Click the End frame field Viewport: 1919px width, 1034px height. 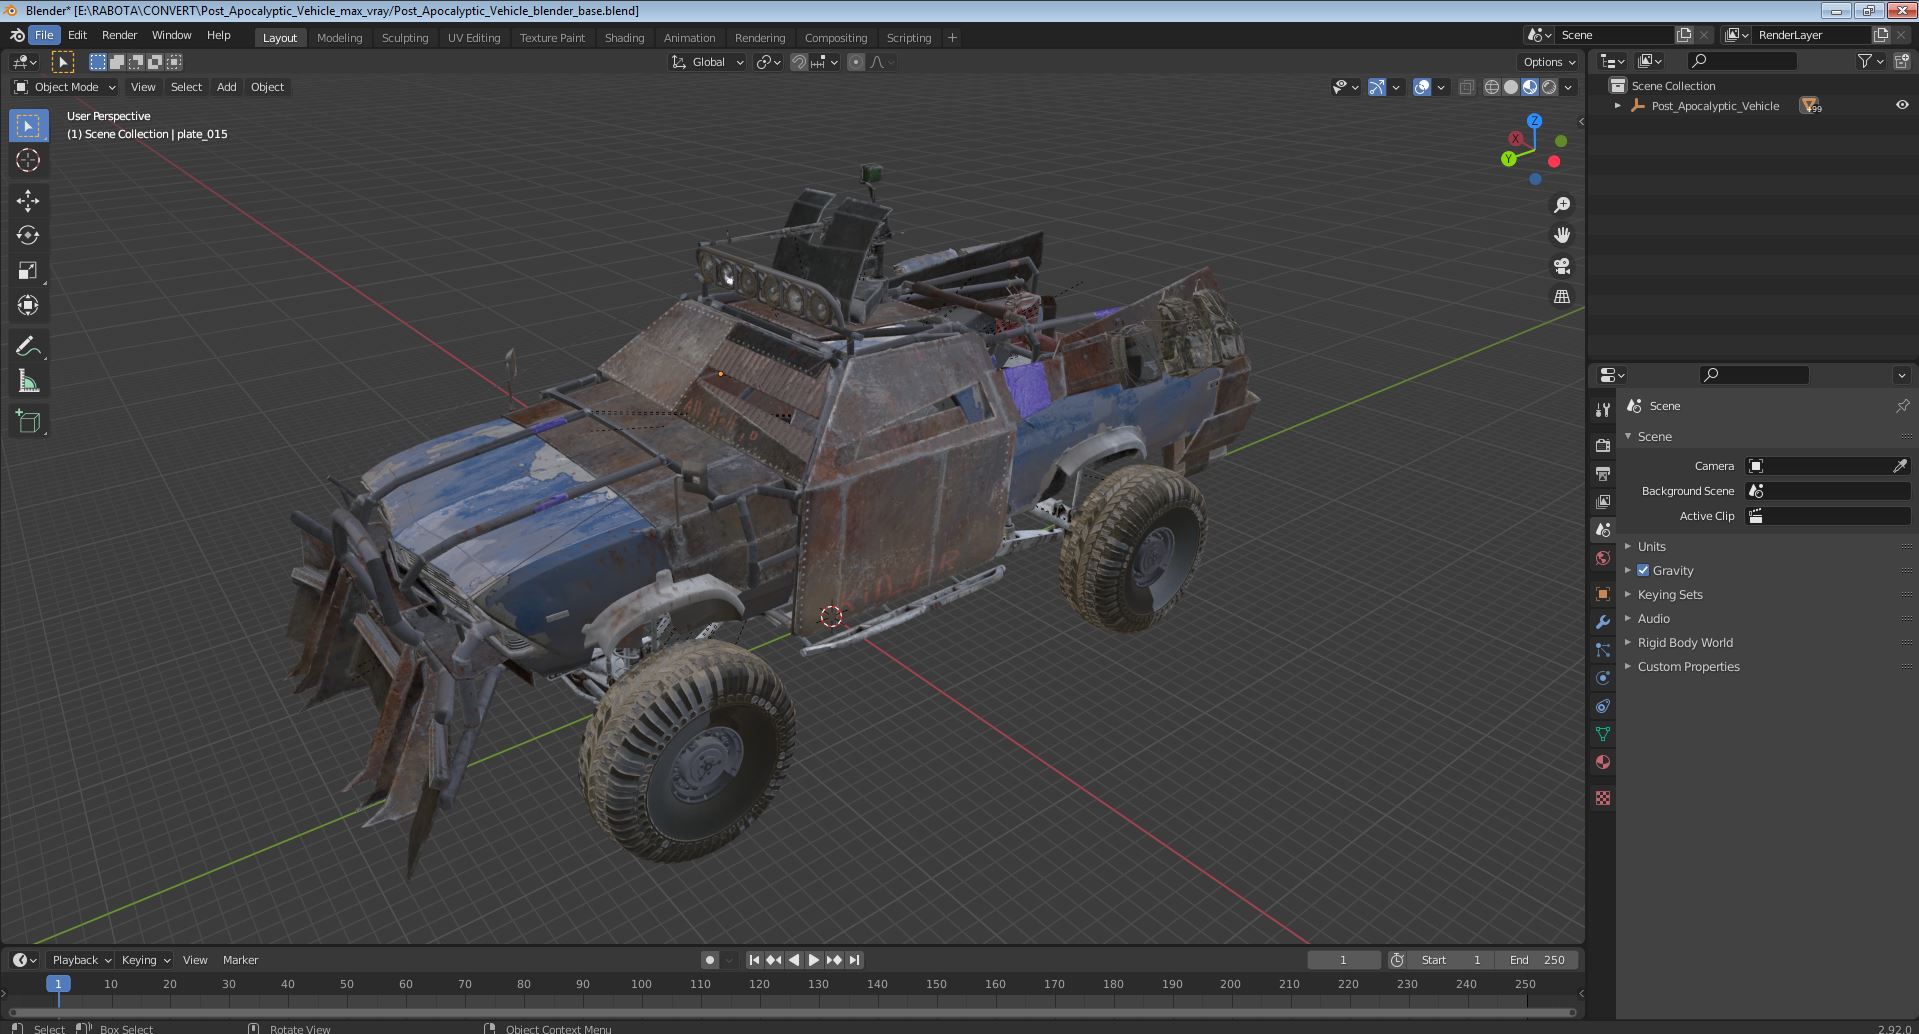(x=1537, y=960)
